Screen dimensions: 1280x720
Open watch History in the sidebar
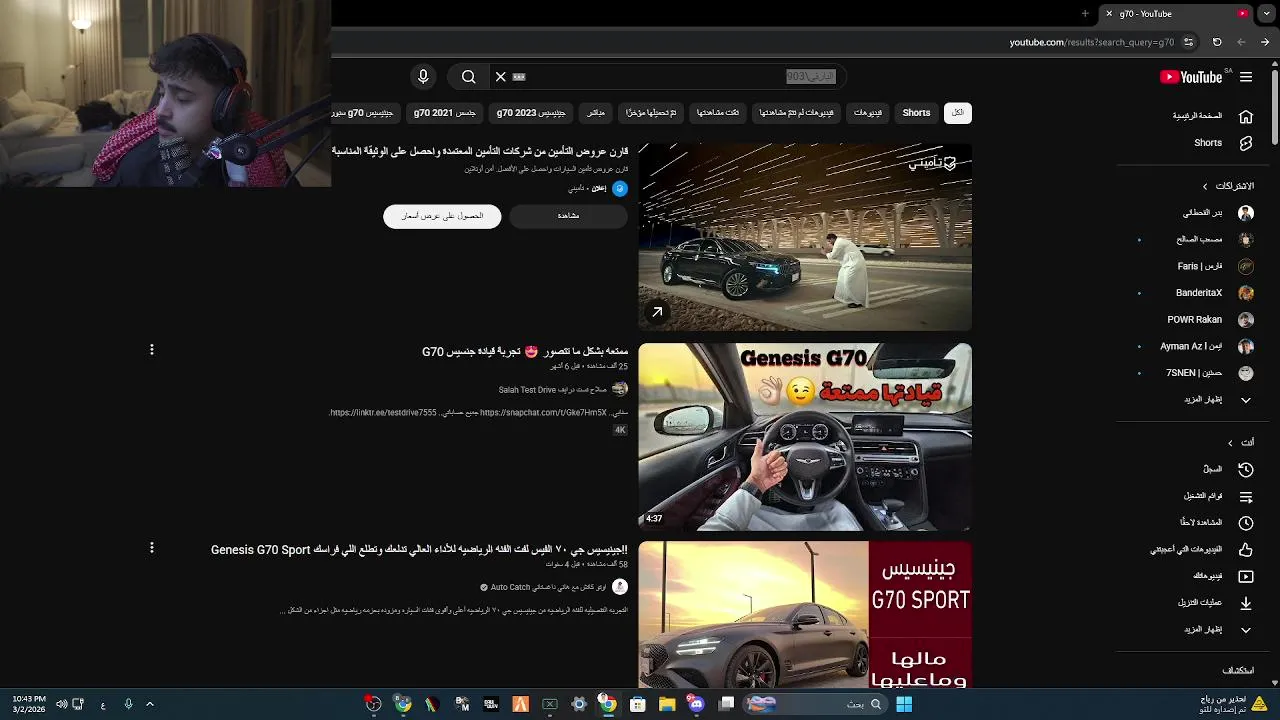tap(1246, 469)
